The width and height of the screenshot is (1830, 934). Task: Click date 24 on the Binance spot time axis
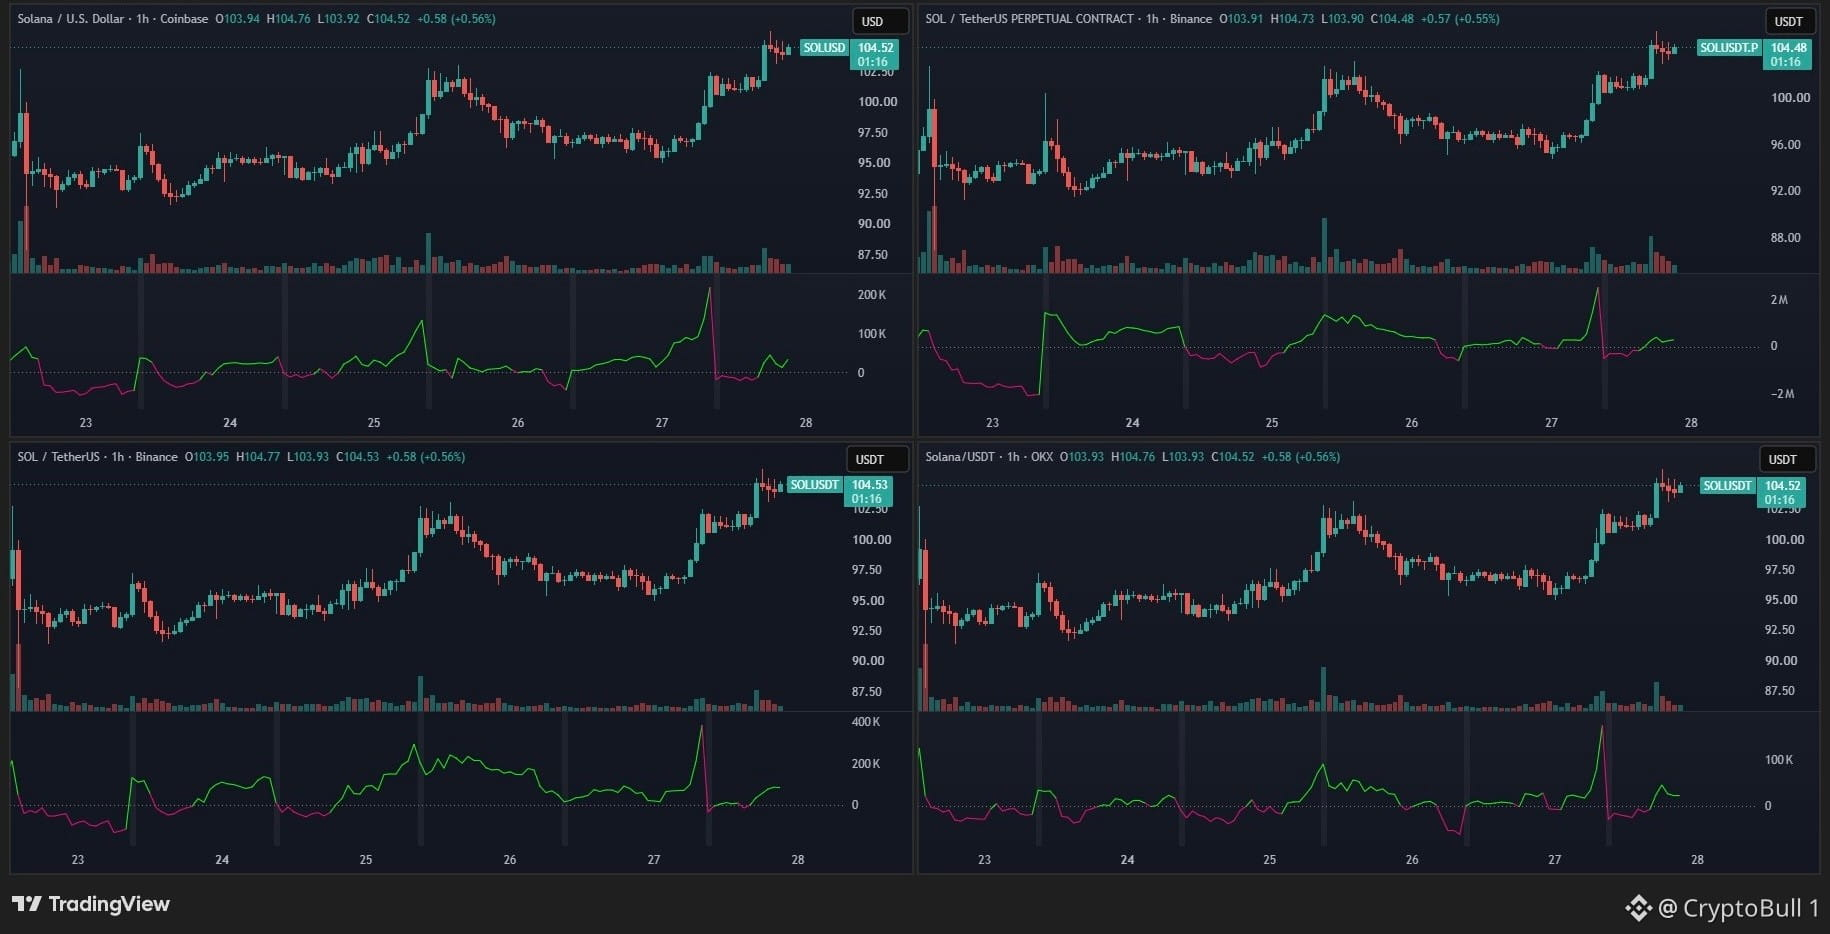[222, 860]
